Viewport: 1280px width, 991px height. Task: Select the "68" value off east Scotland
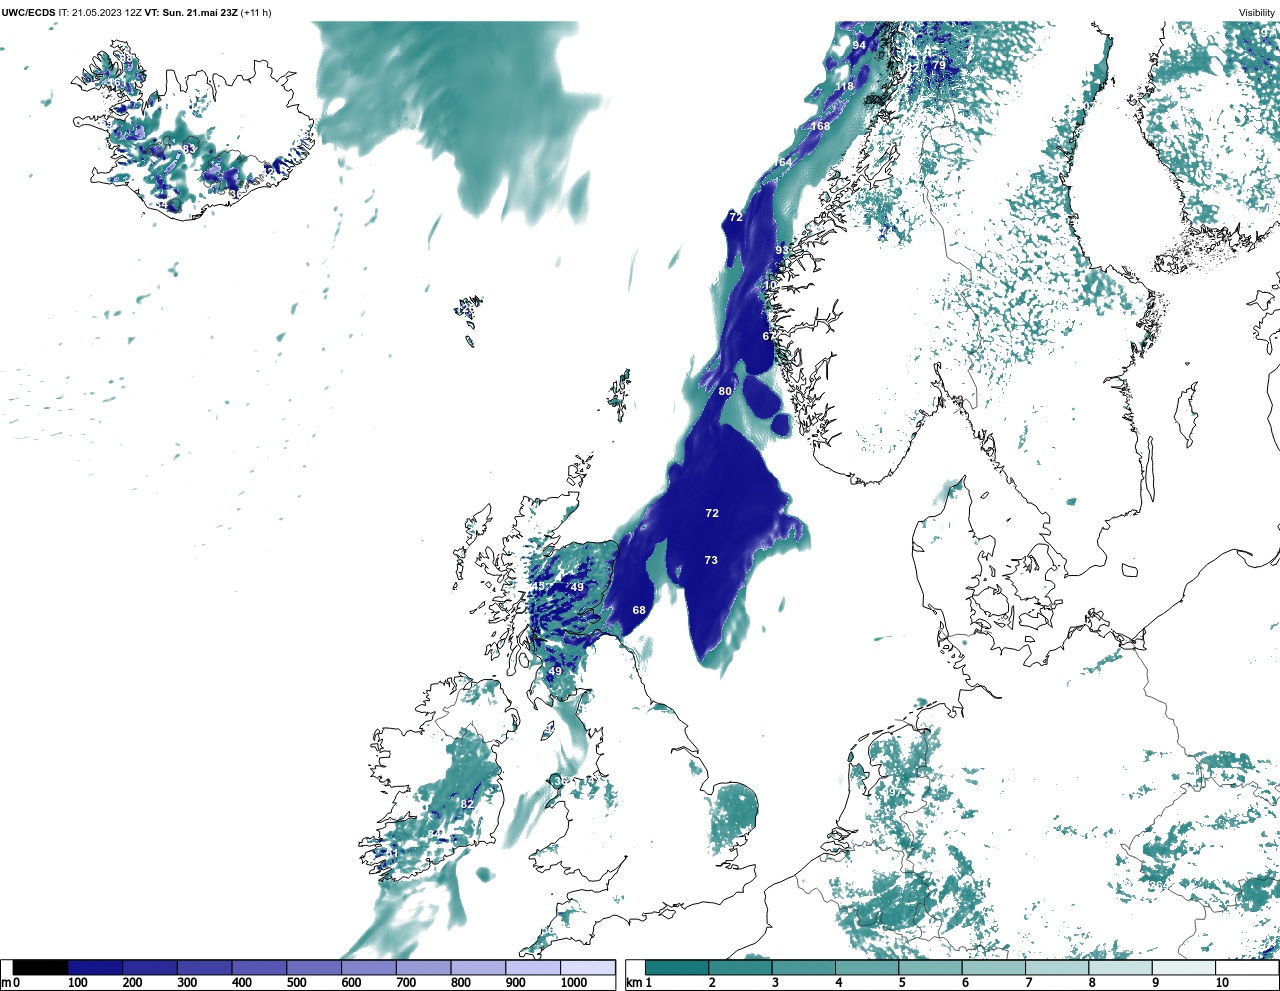pos(639,610)
